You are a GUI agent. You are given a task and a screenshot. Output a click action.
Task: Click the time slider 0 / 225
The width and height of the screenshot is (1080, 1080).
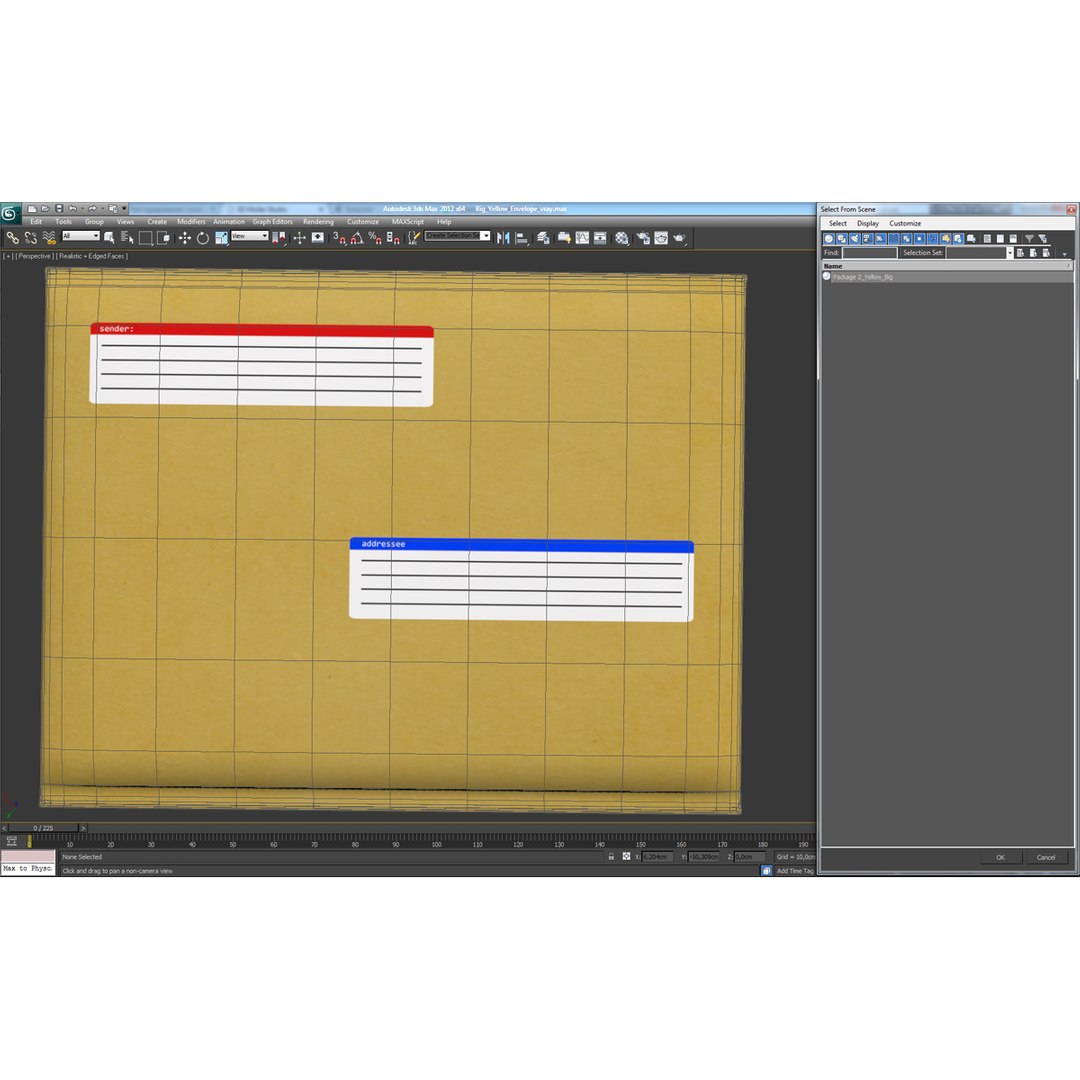coord(43,828)
